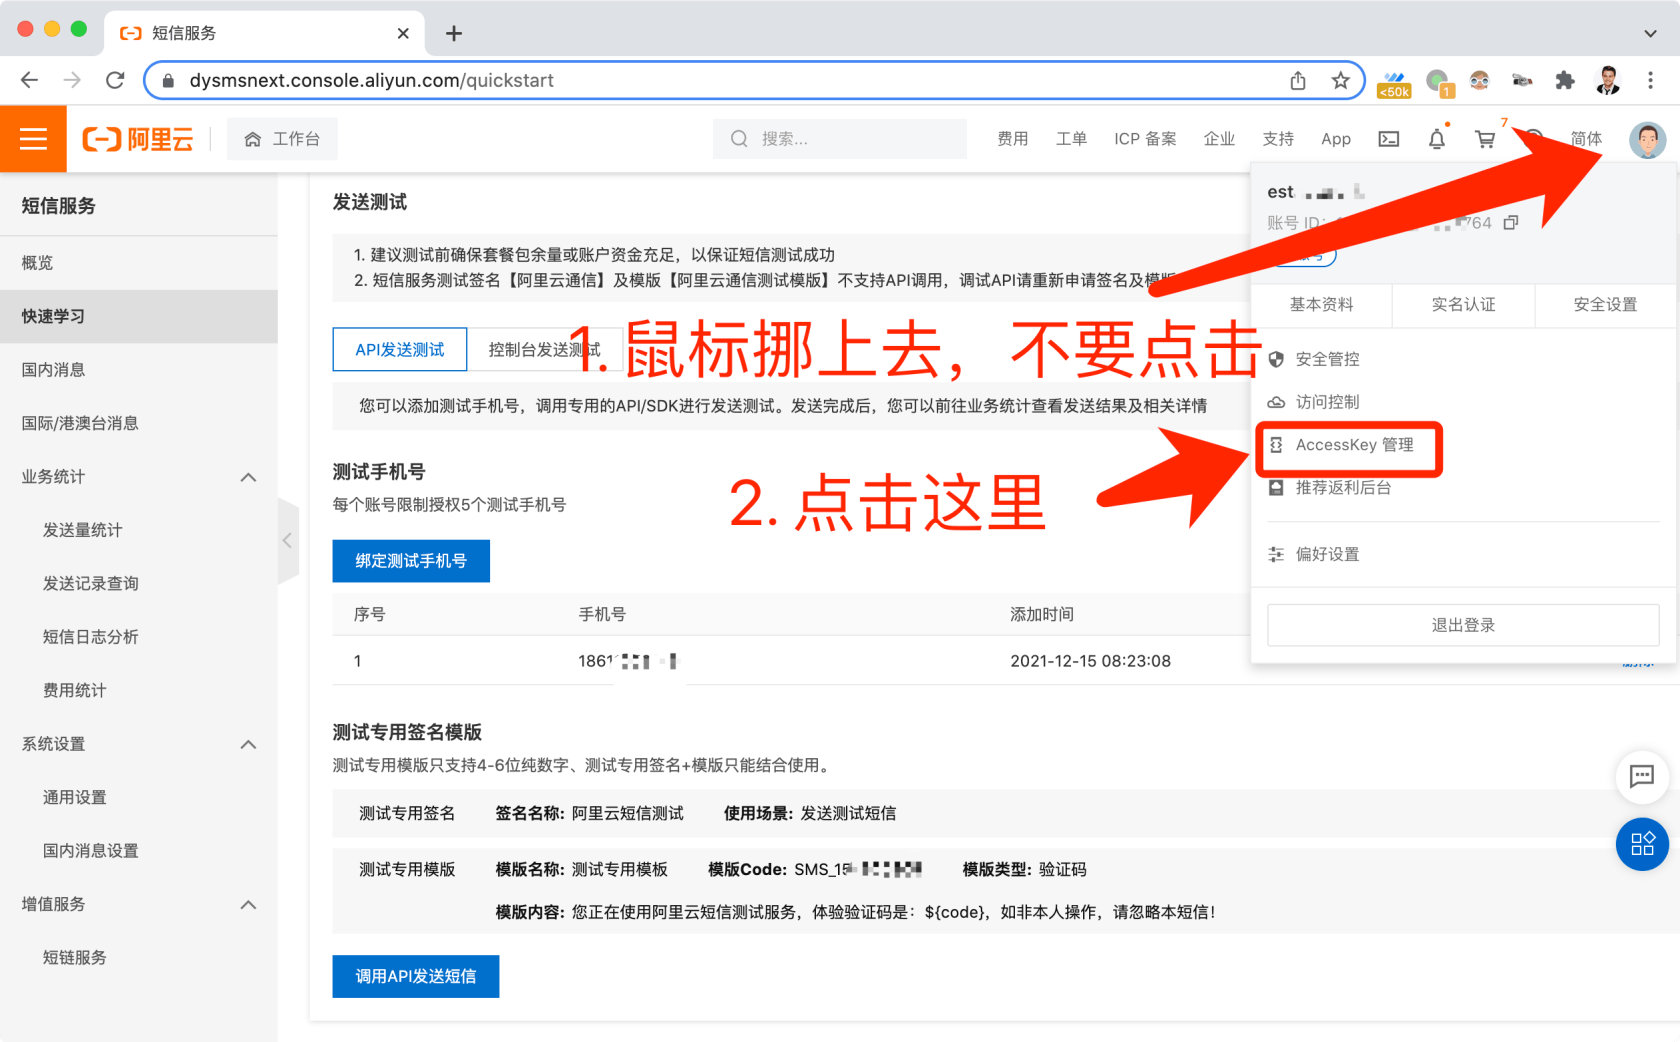Open the 工单 top menu
The height and width of the screenshot is (1042, 1680).
tap(1071, 139)
